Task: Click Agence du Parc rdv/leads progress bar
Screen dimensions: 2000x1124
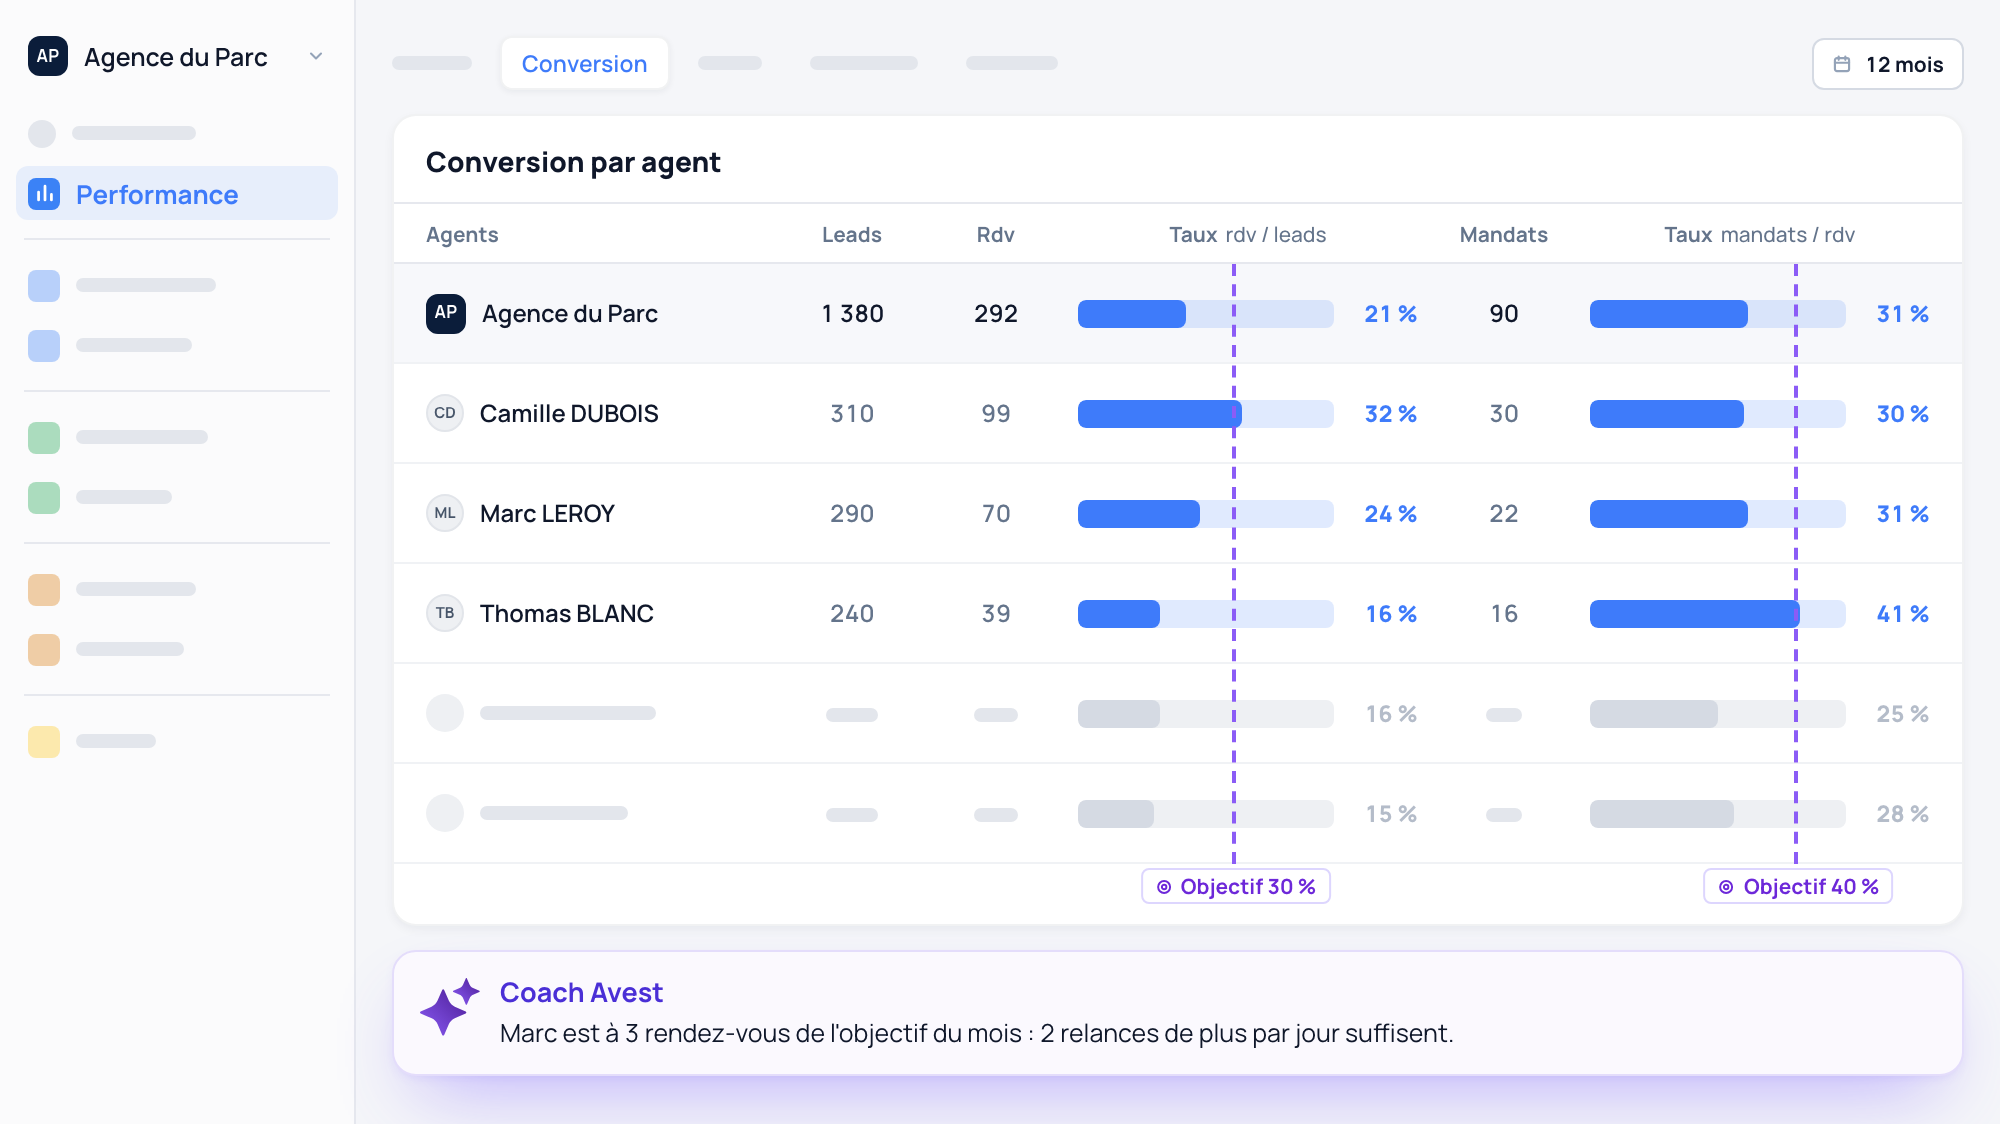Action: tap(1206, 314)
